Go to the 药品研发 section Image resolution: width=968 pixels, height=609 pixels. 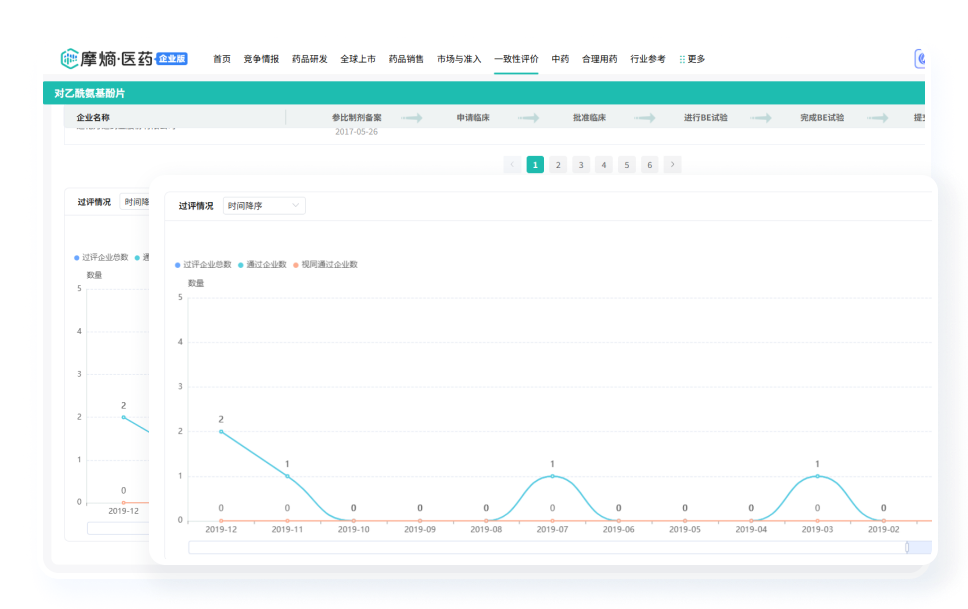[309, 59]
